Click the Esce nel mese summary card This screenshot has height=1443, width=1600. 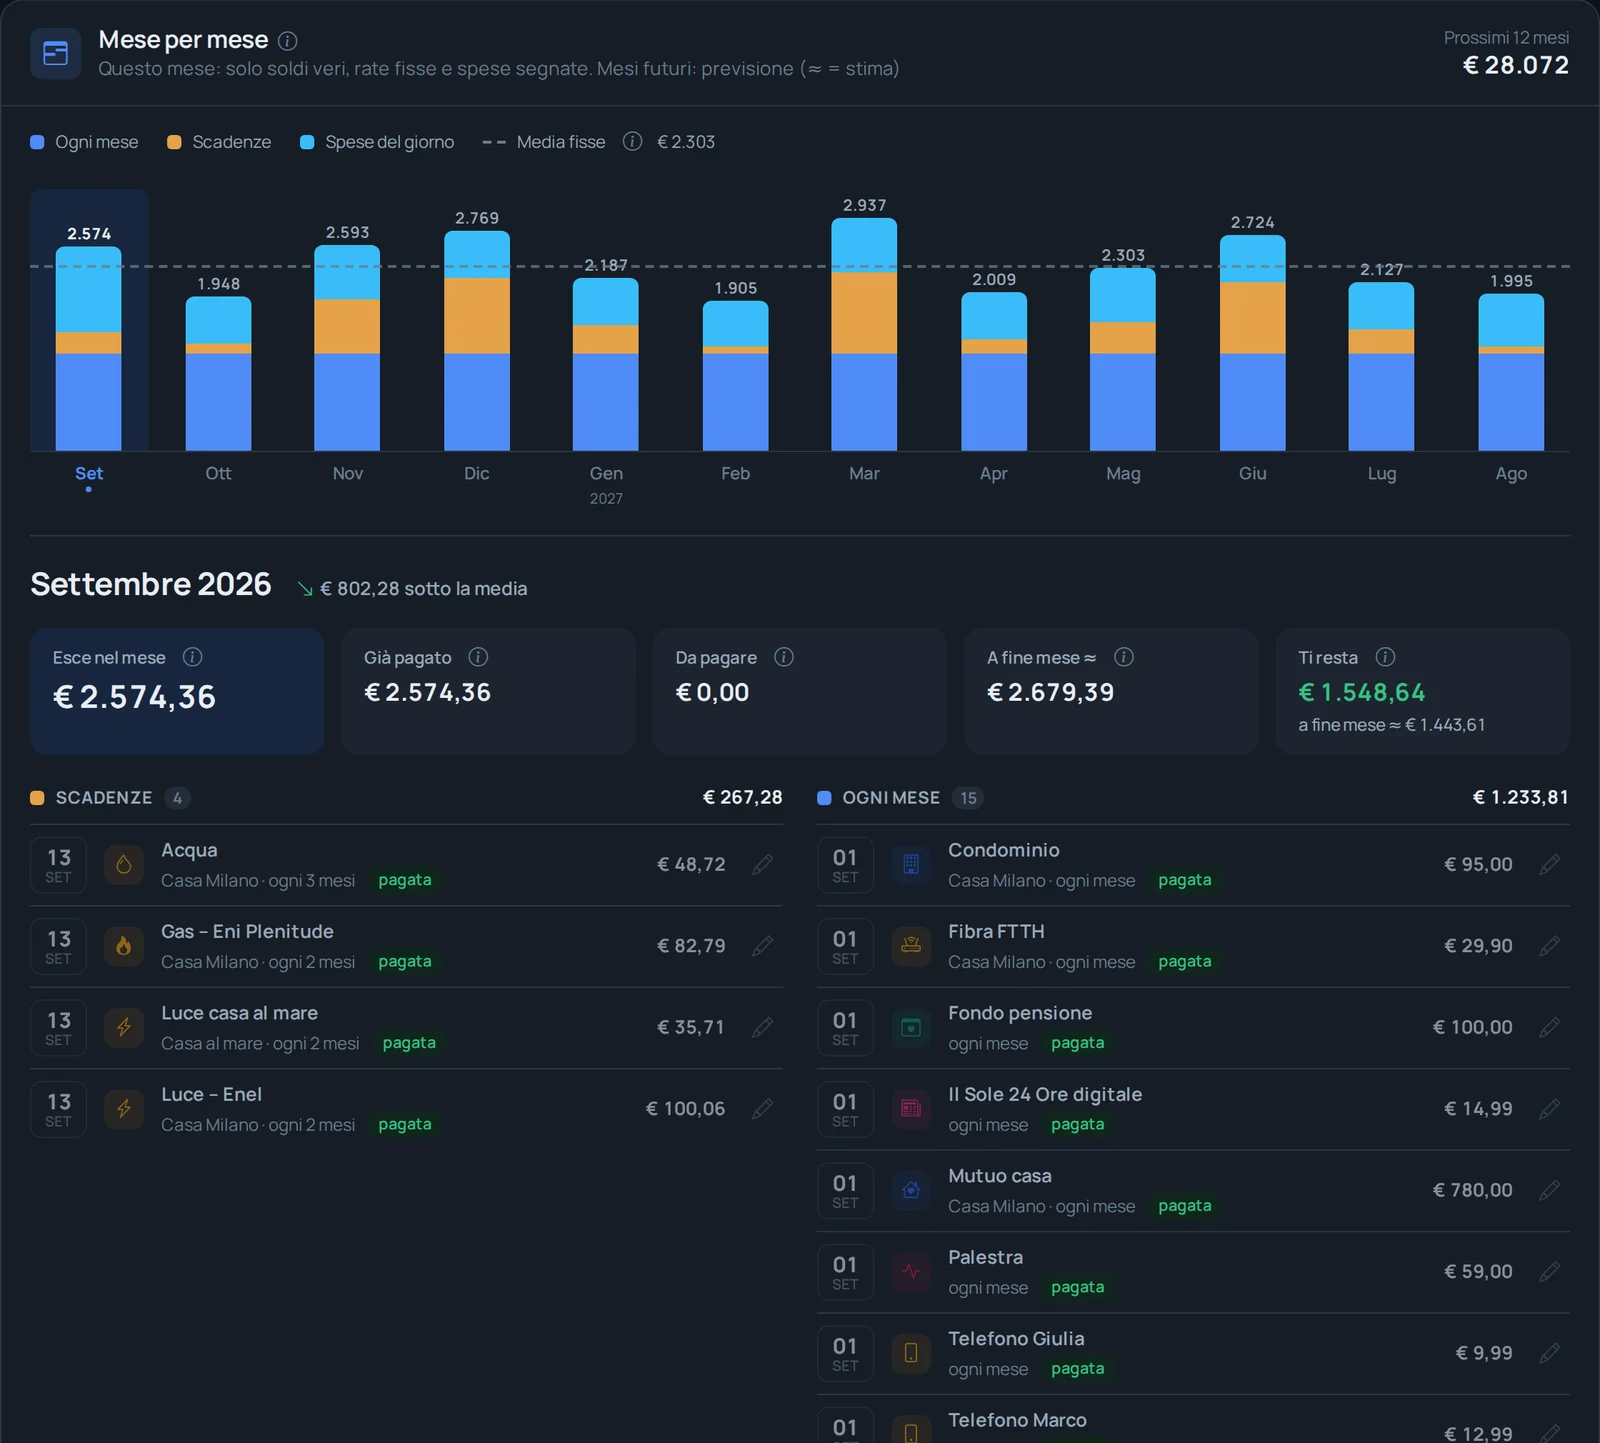[177, 691]
